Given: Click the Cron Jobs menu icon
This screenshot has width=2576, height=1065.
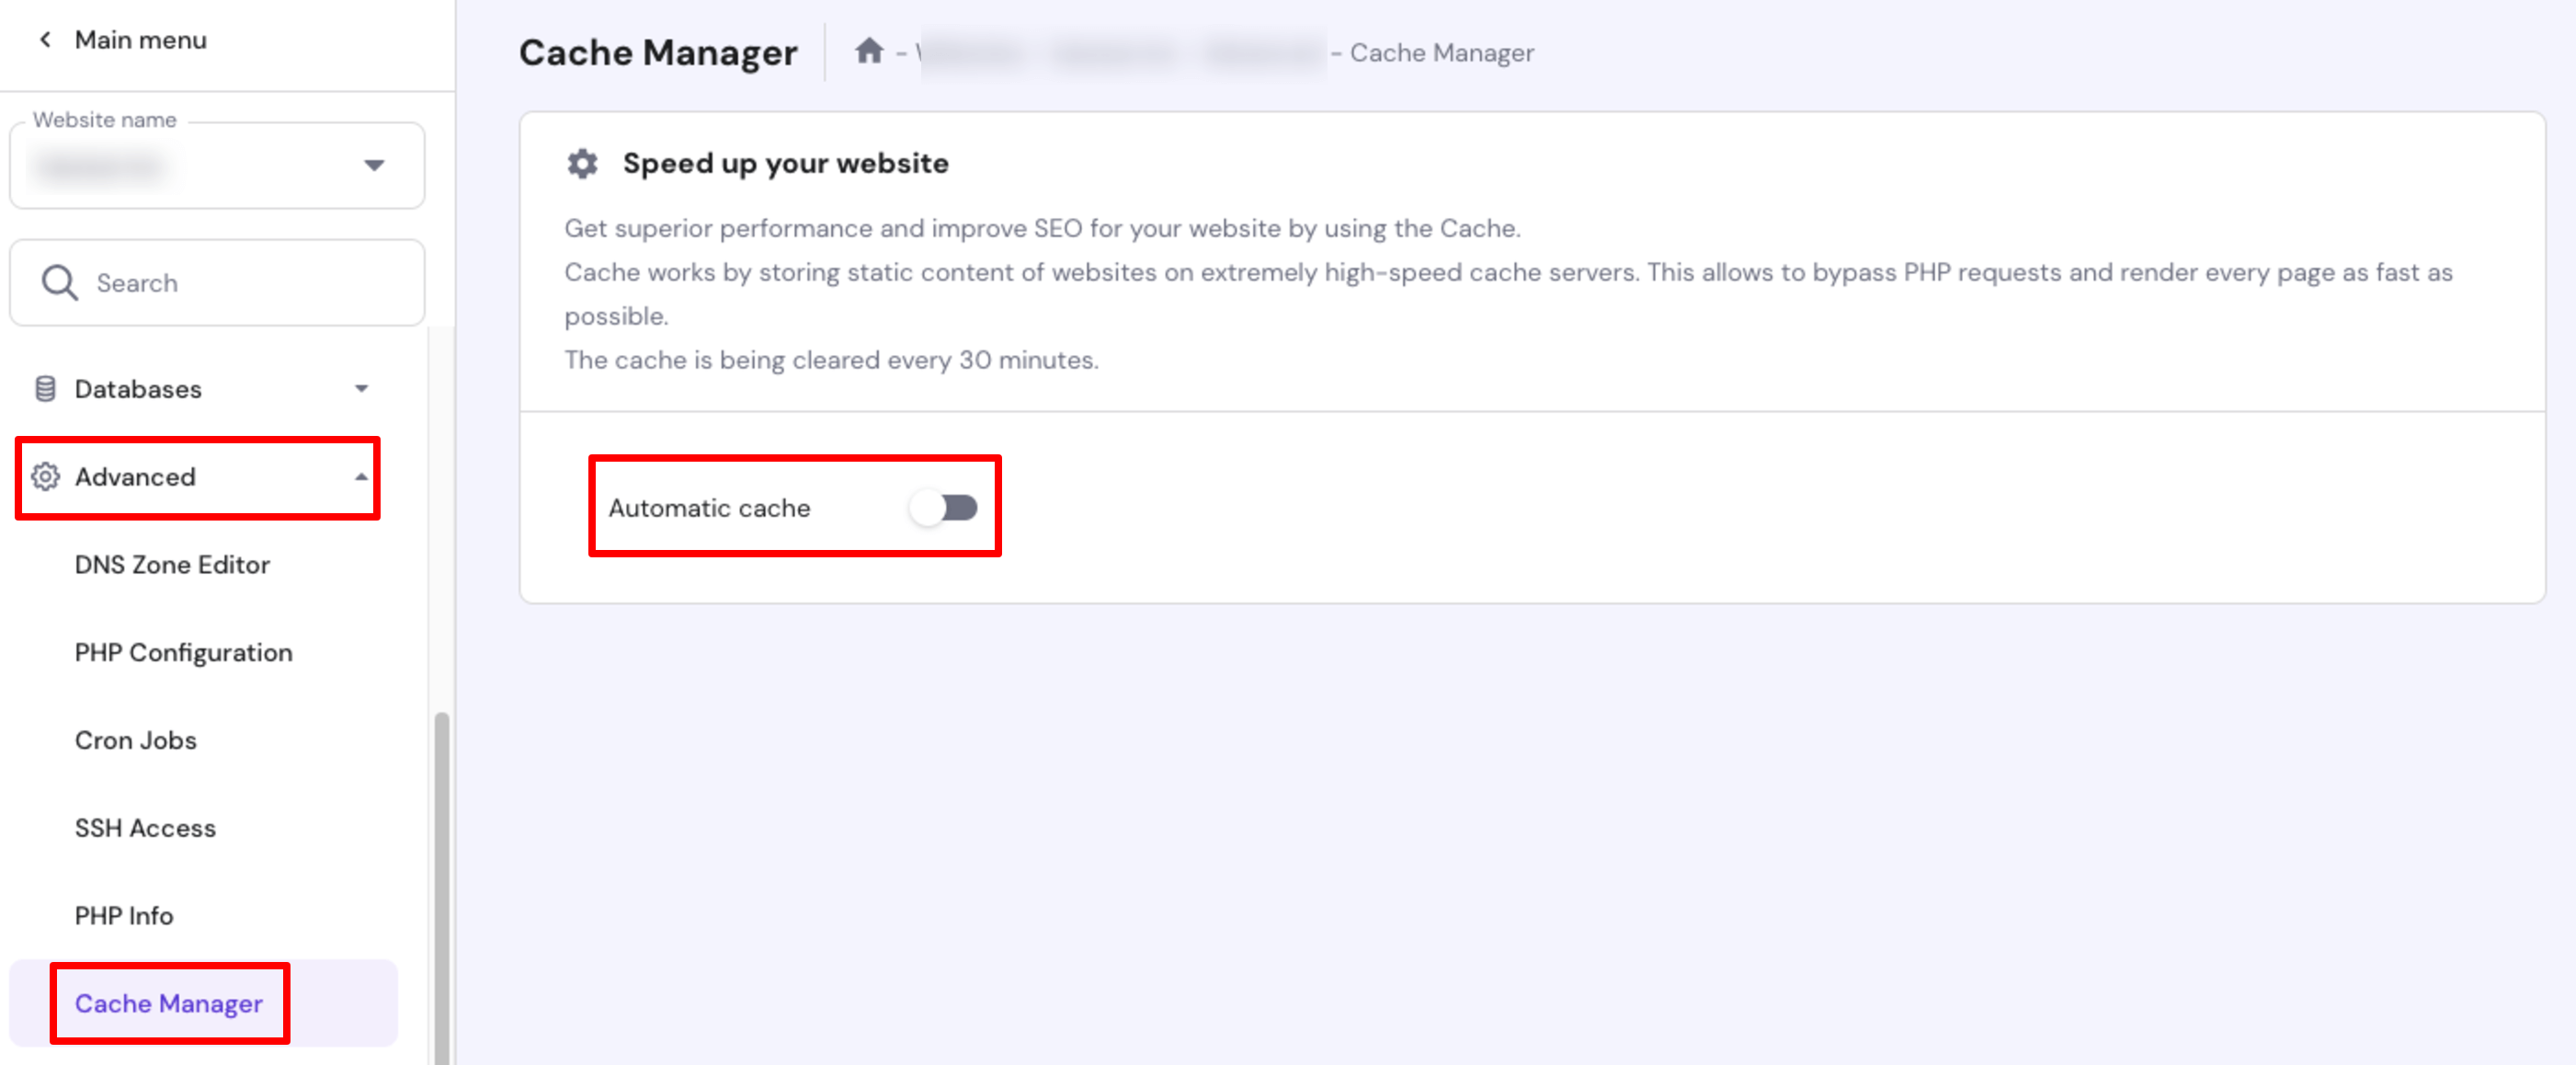Looking at the screenshot, I should click(136, 739).
